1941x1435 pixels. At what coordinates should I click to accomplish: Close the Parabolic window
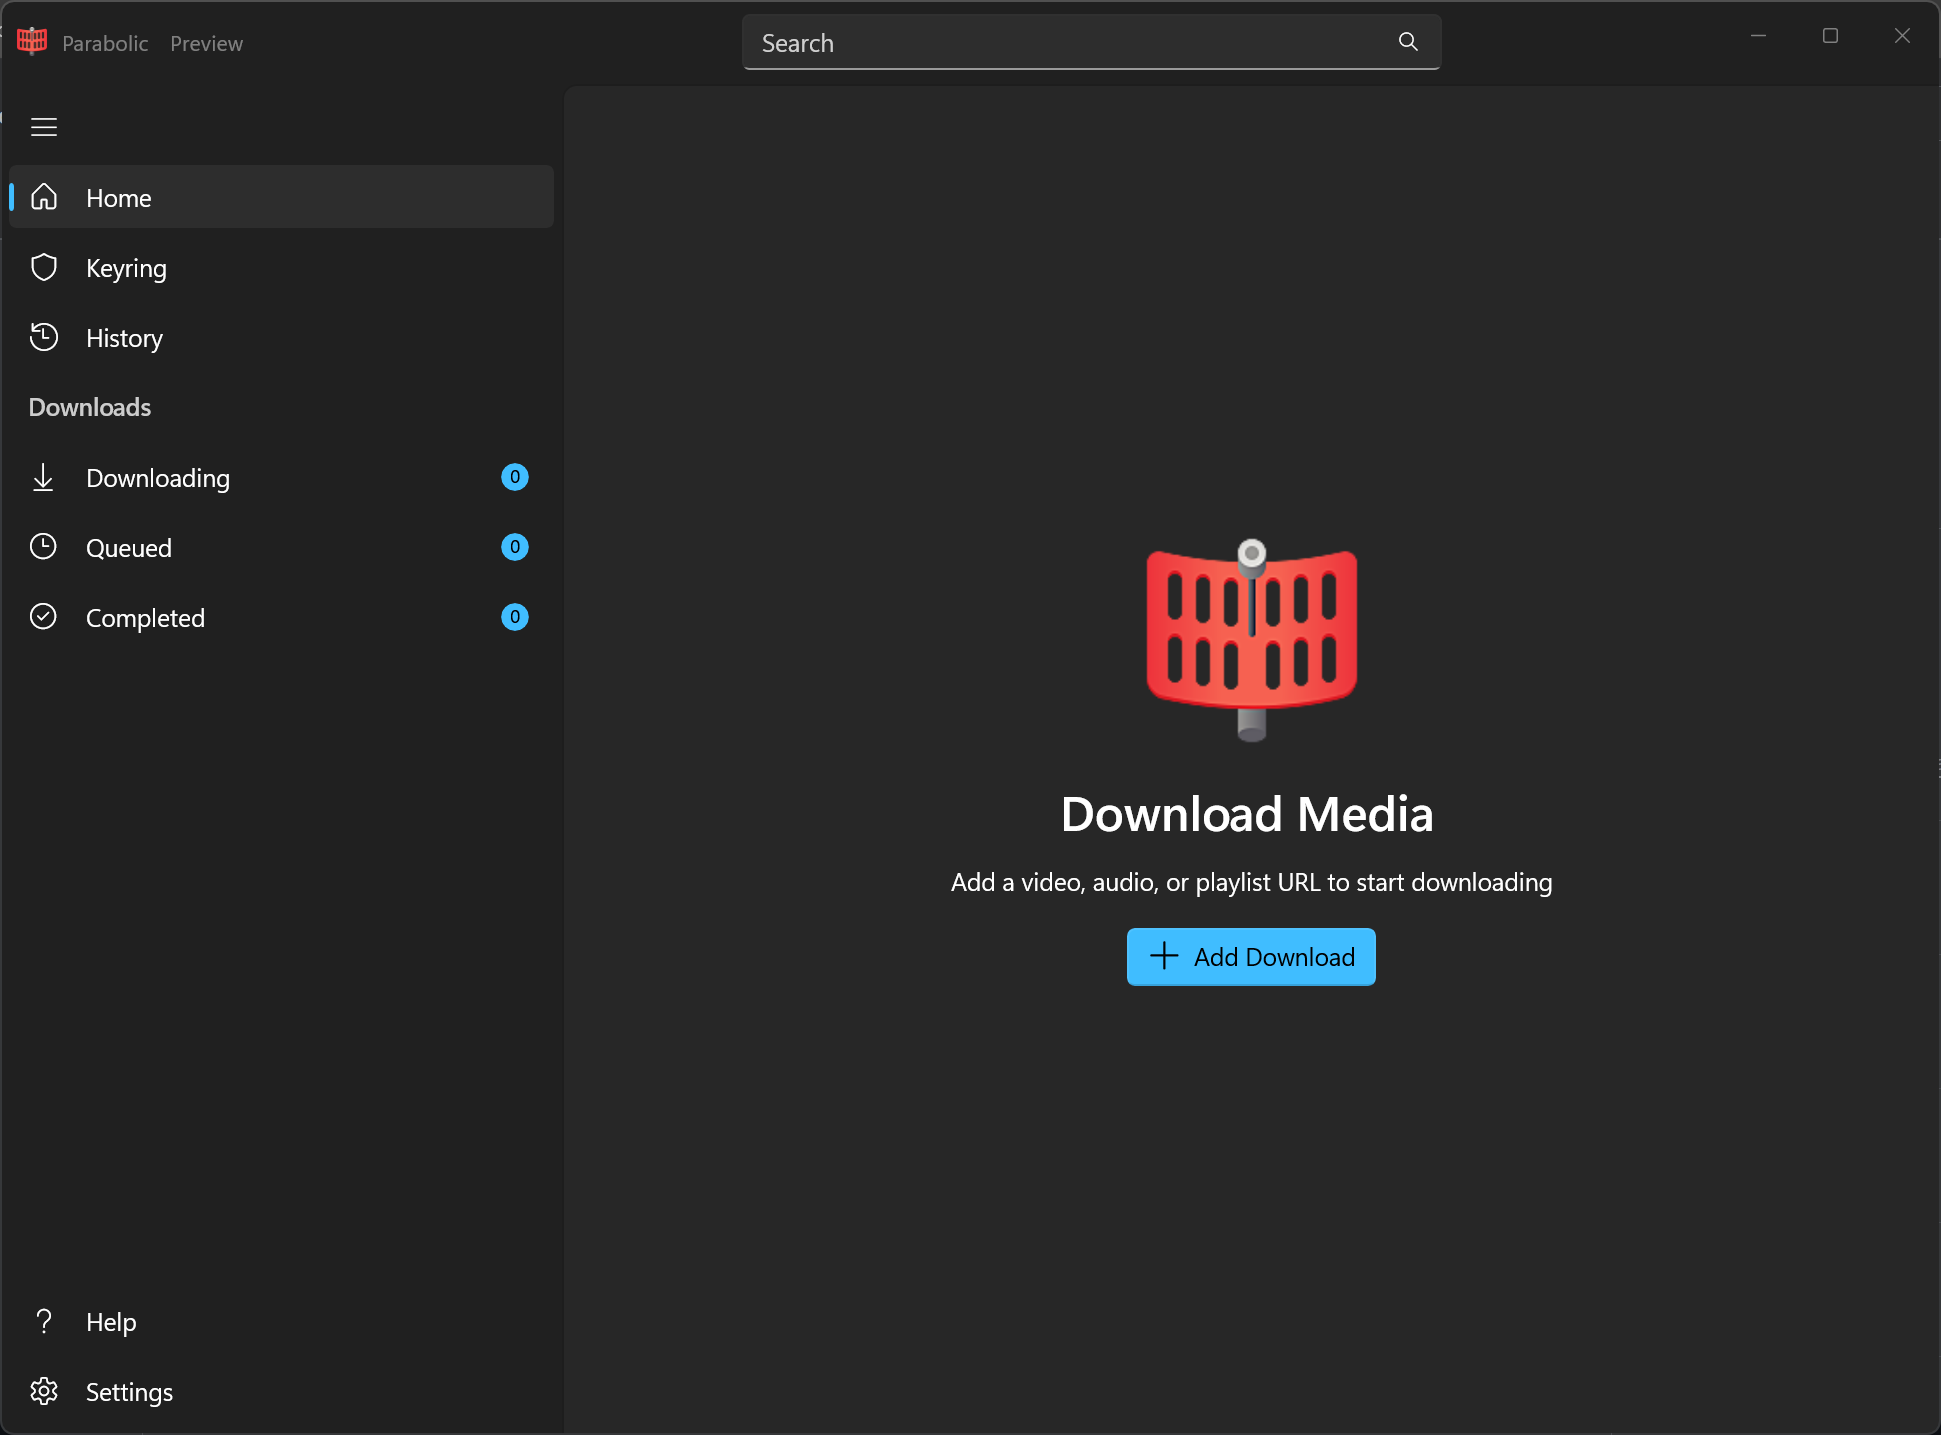(x=1902, y=36)
